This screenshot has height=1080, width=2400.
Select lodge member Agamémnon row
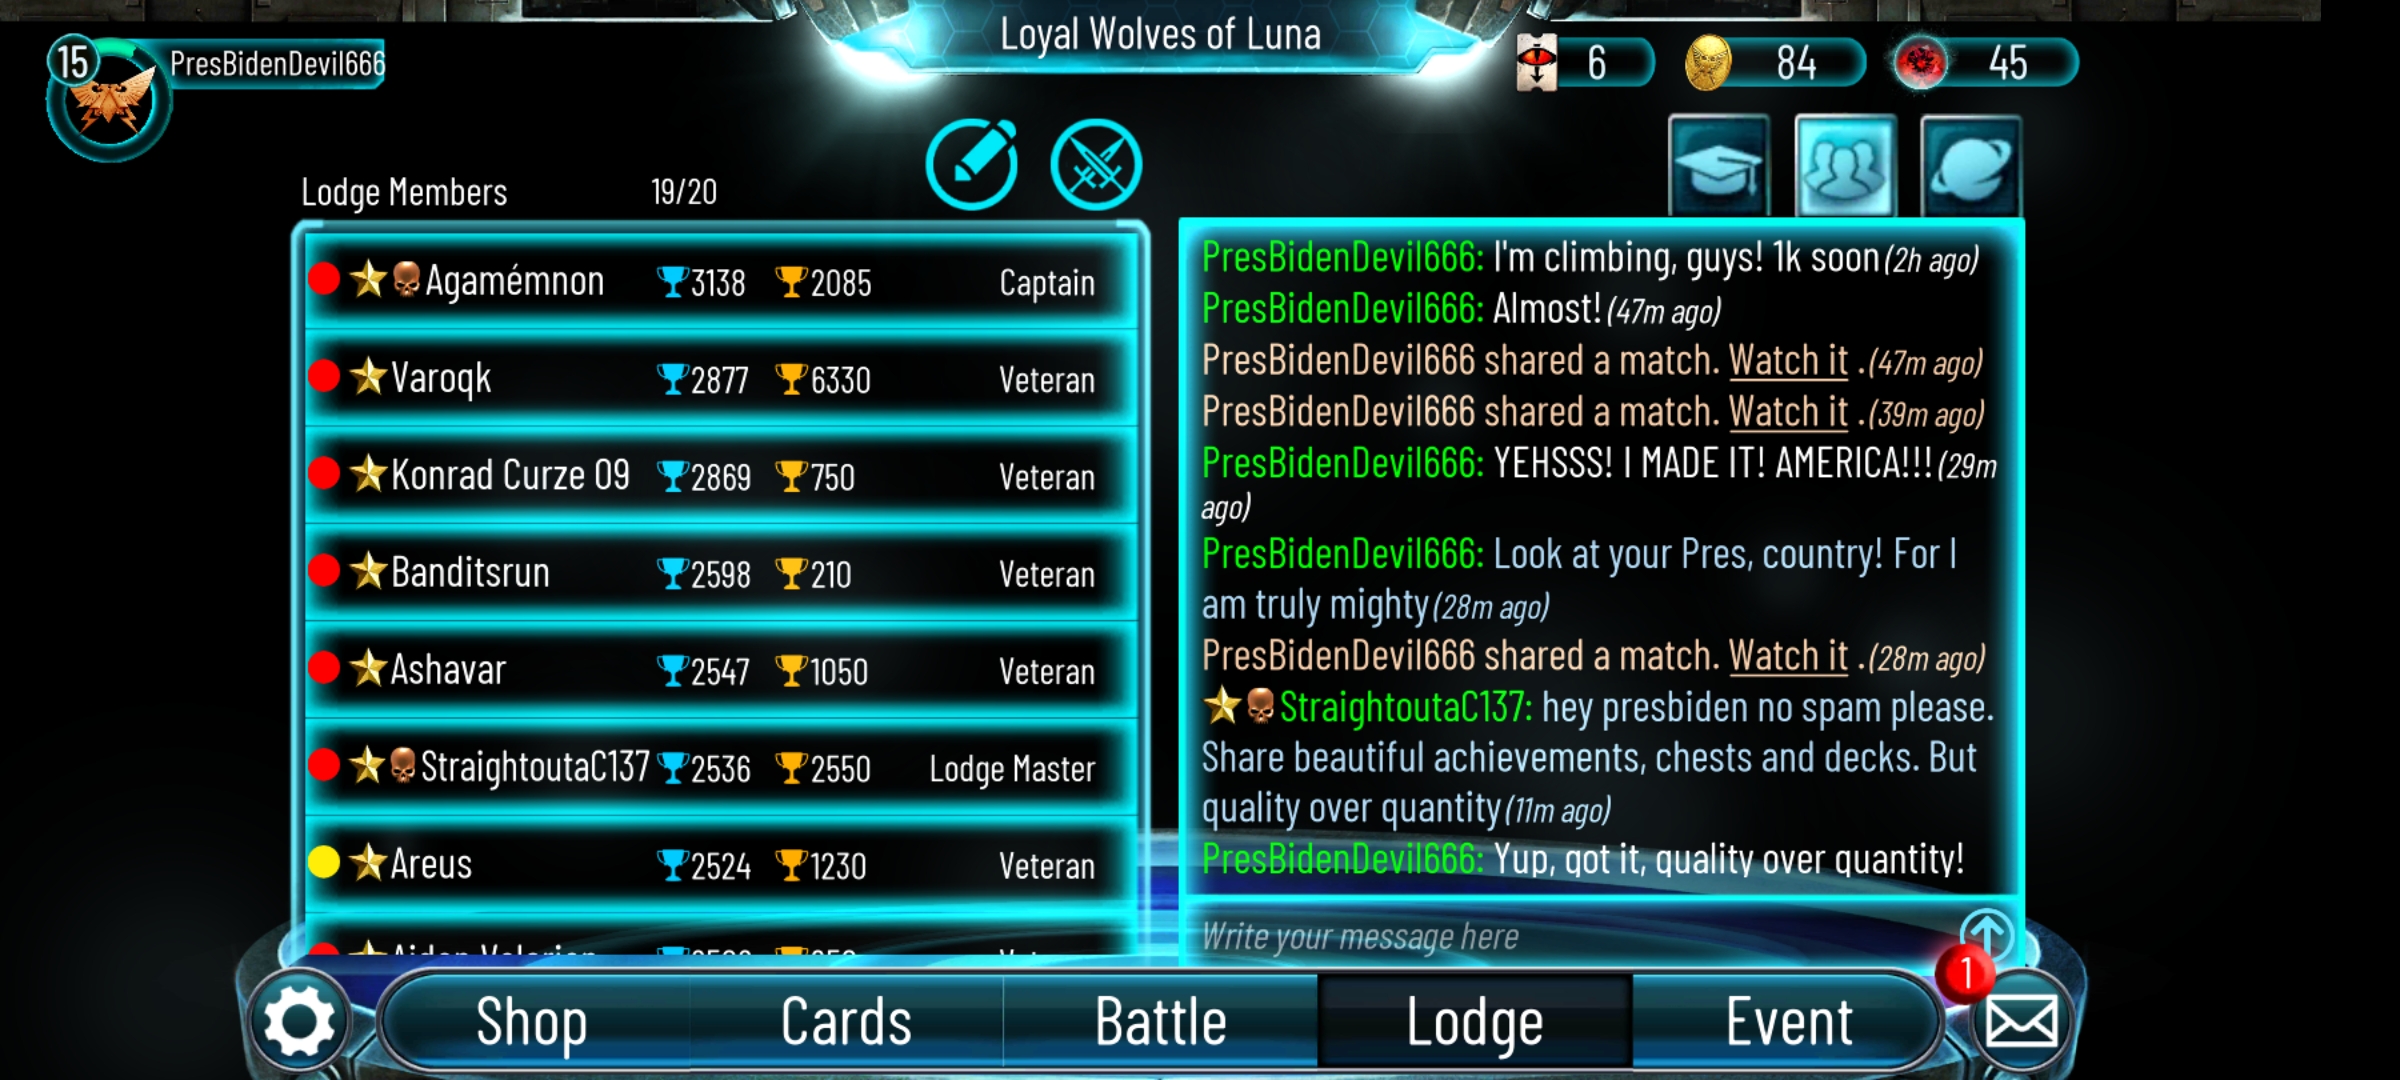coord(720,281)
